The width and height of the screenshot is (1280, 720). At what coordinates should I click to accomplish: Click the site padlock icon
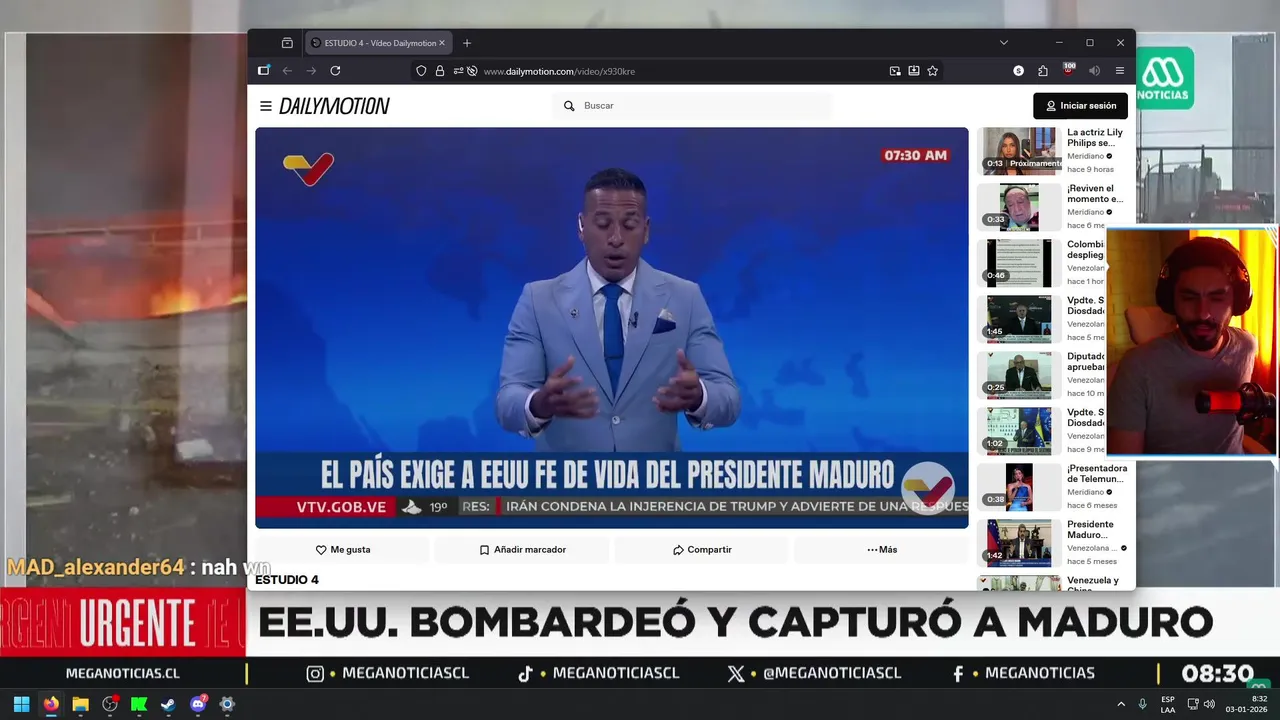[x=440, y=71]
